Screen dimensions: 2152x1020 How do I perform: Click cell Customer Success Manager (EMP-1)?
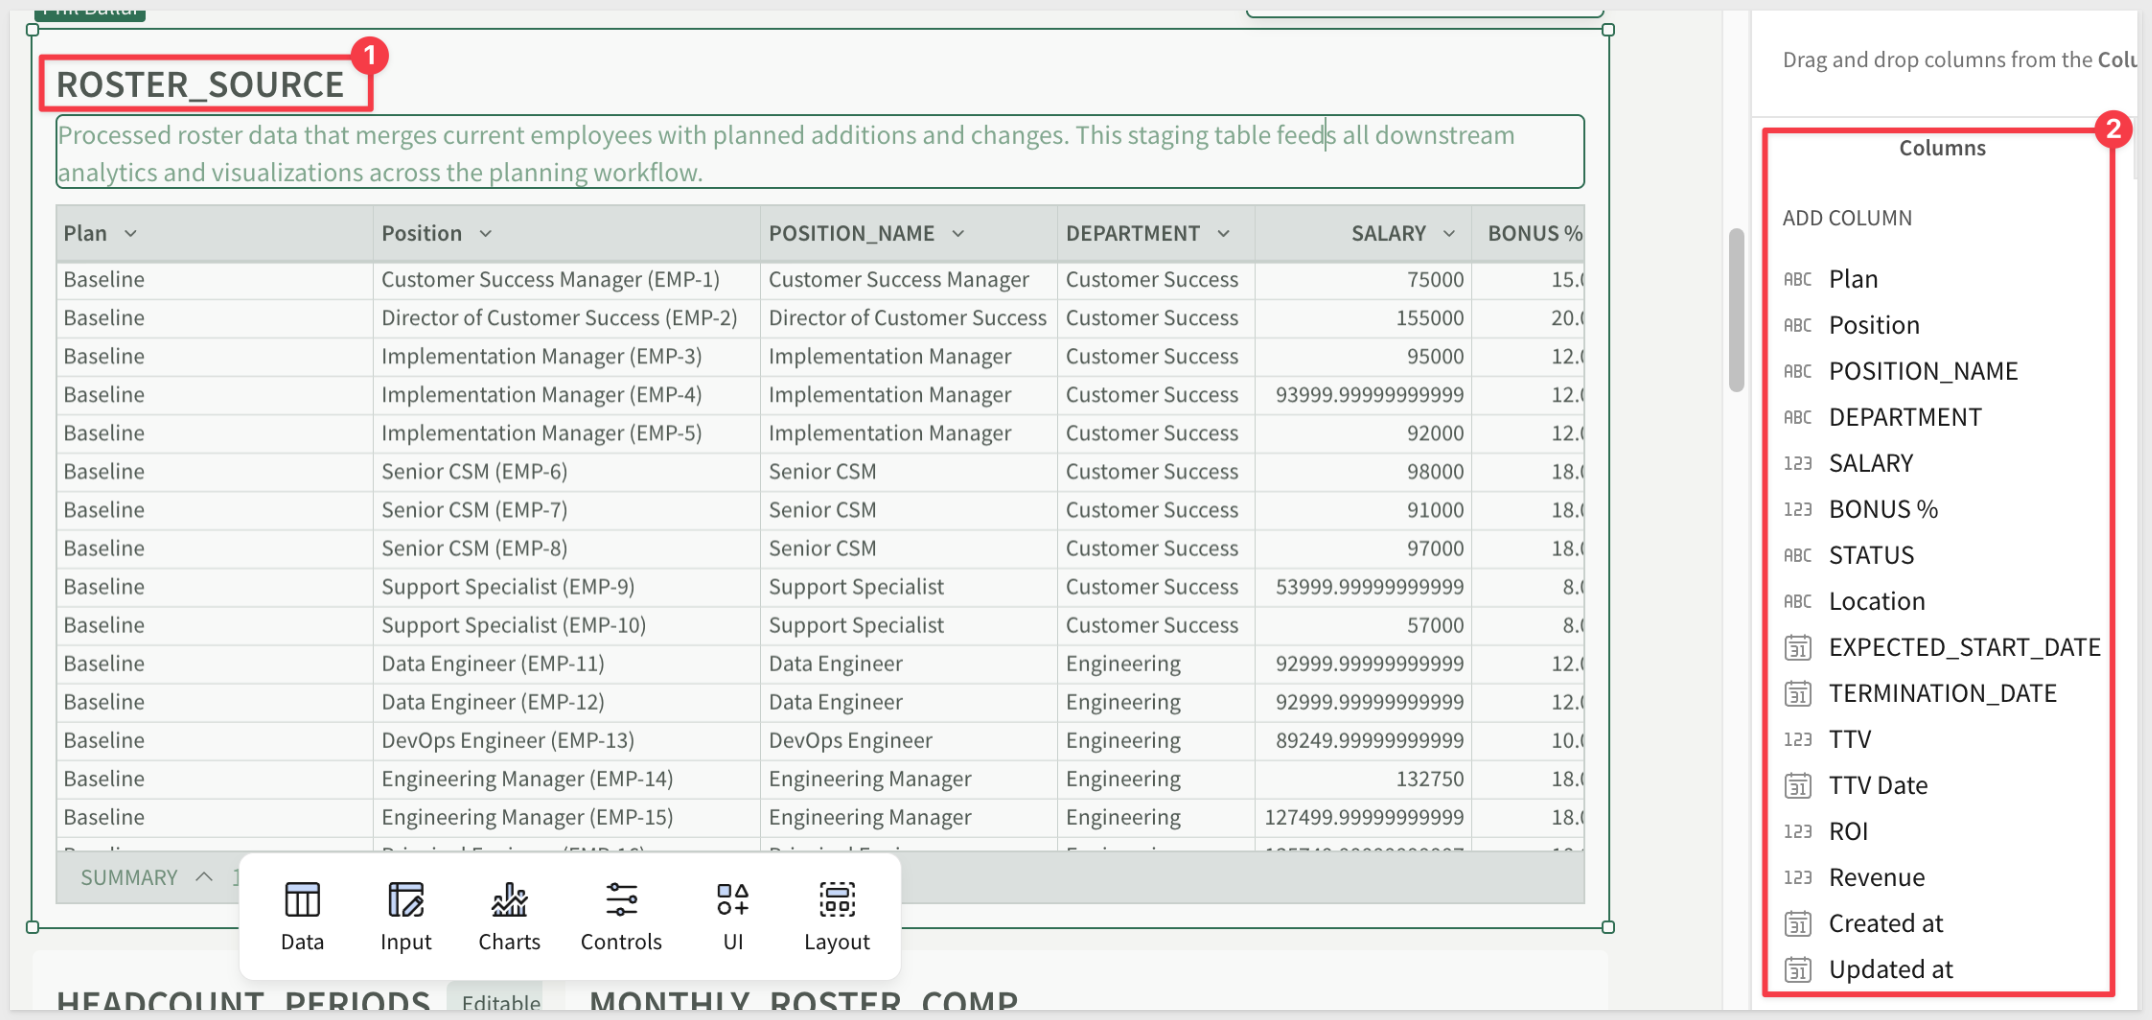567,280
